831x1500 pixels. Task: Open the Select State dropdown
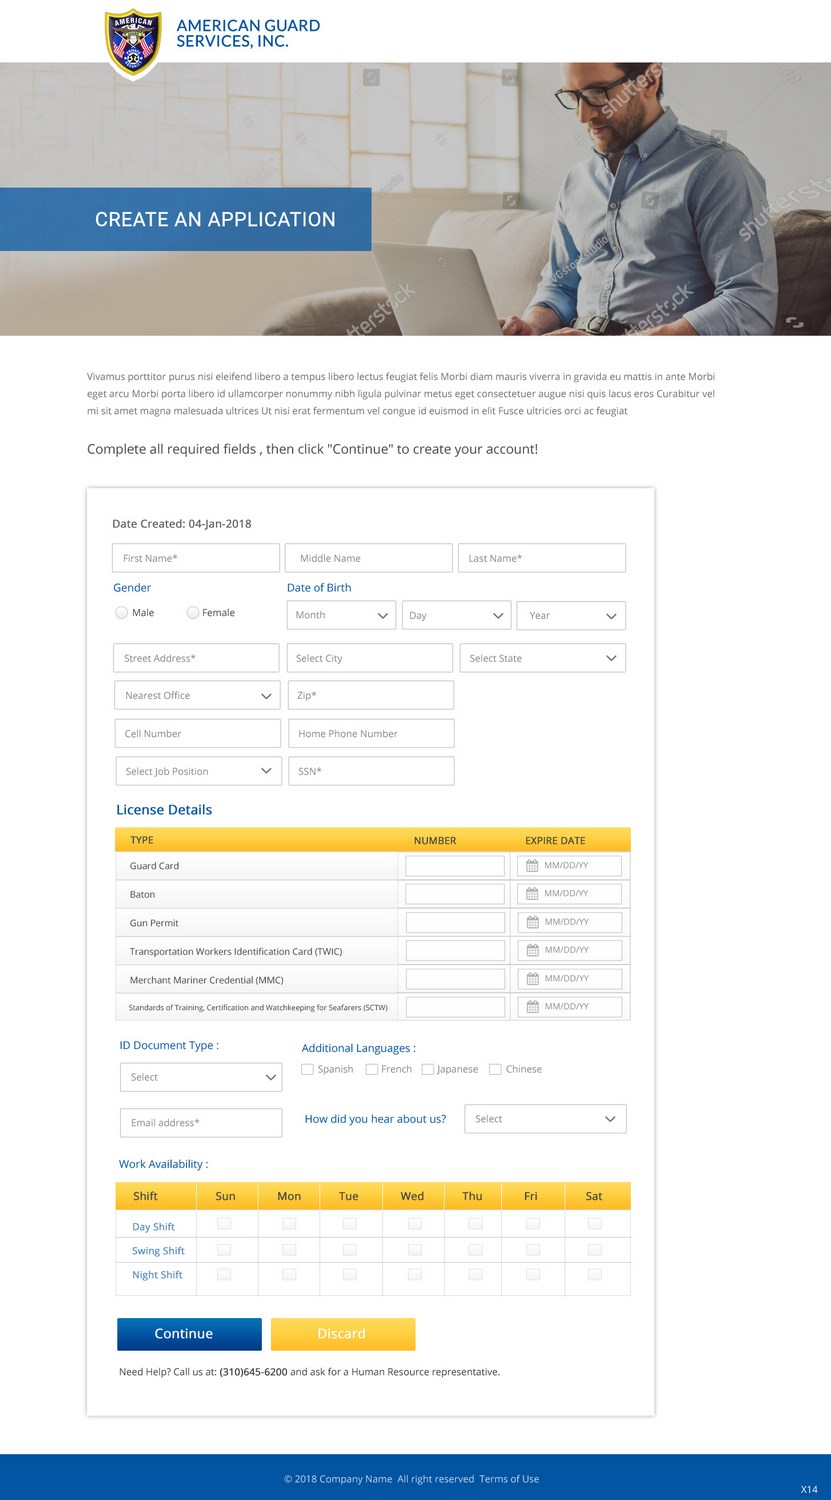pos(543,658)
